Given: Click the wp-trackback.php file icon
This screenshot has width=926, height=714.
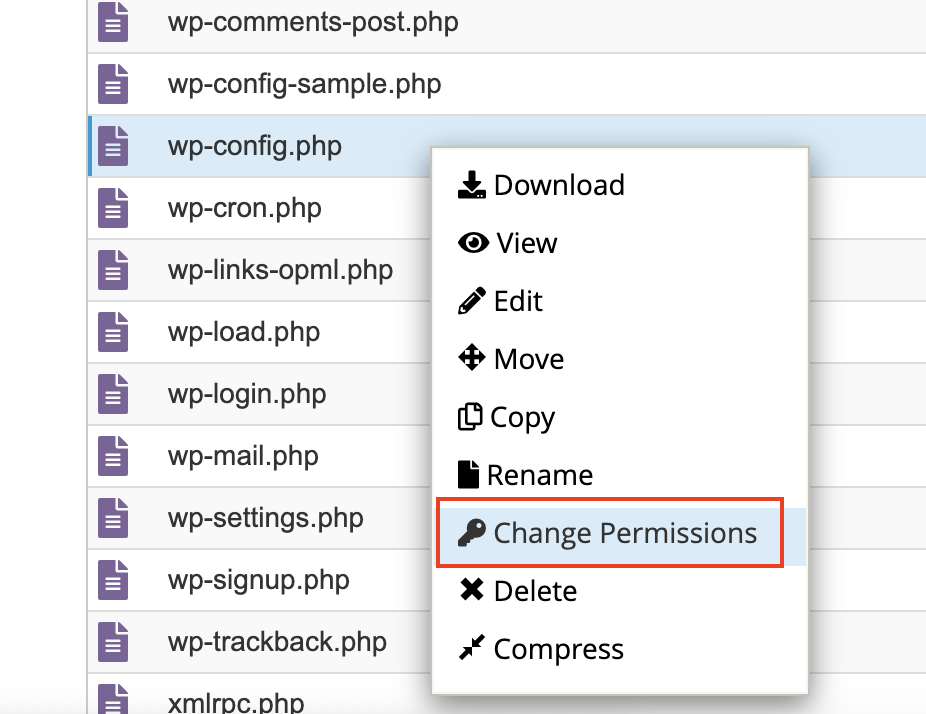Looking at the screenshot, I should point(114,641).
